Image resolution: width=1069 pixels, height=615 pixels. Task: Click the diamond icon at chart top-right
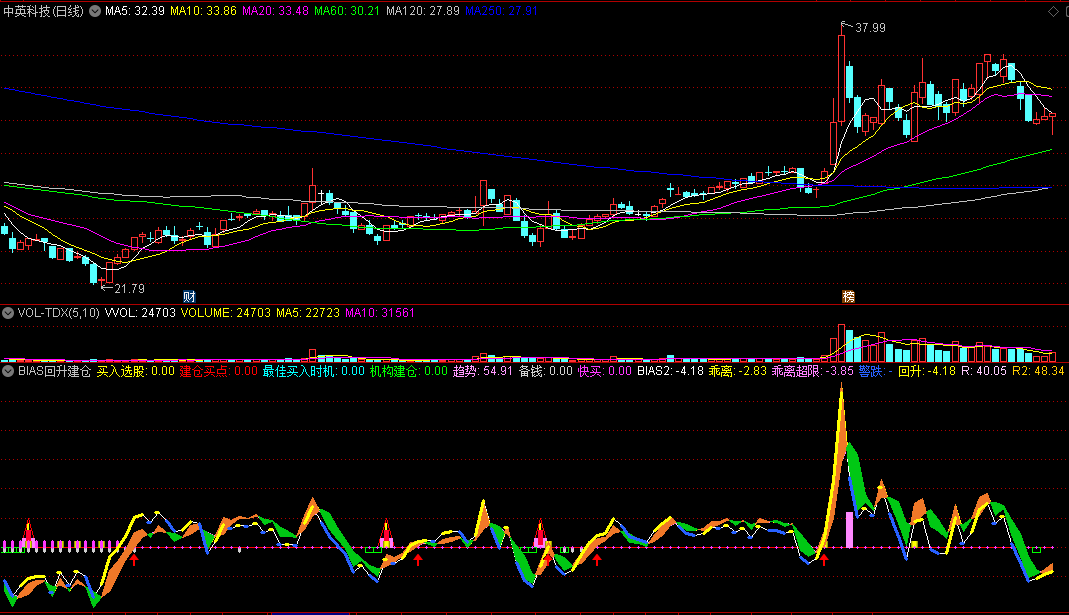1053,11
